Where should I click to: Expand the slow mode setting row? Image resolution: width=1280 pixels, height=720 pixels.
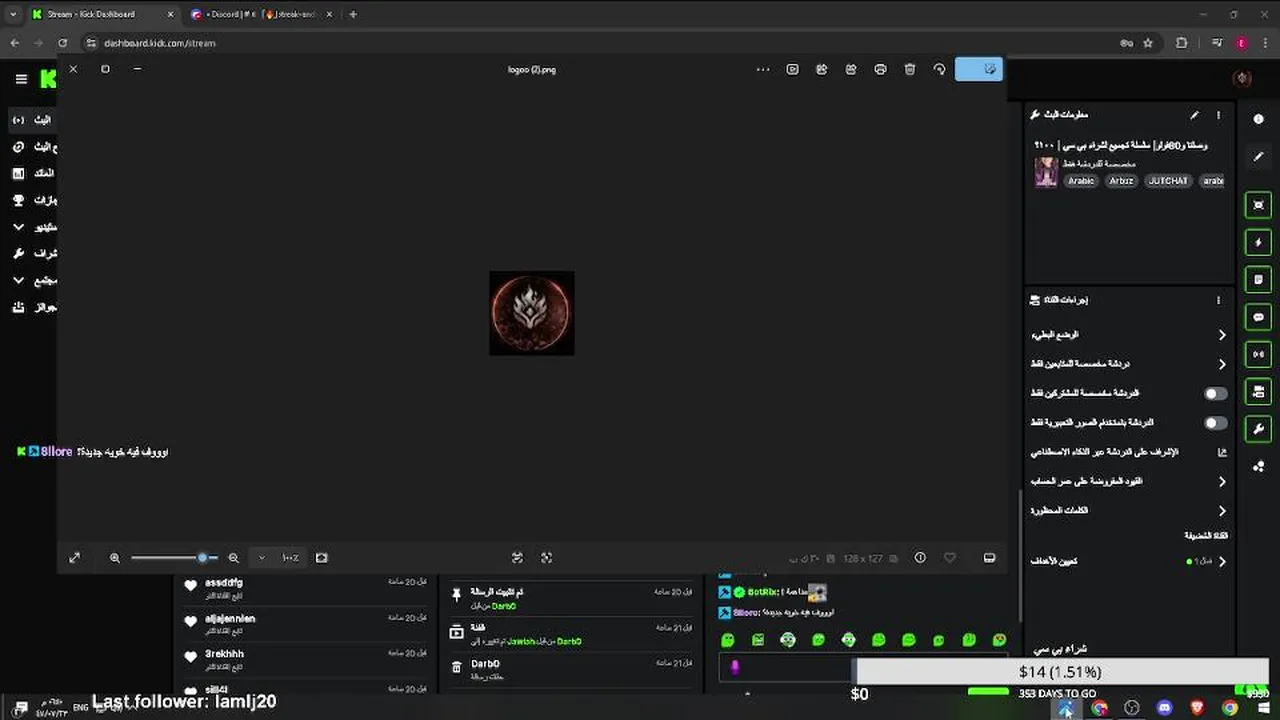(1128, 335)
